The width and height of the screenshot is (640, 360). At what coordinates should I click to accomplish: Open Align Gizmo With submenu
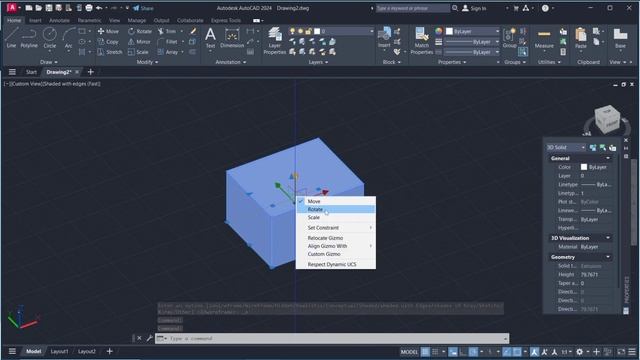click(x=336, y=246)
